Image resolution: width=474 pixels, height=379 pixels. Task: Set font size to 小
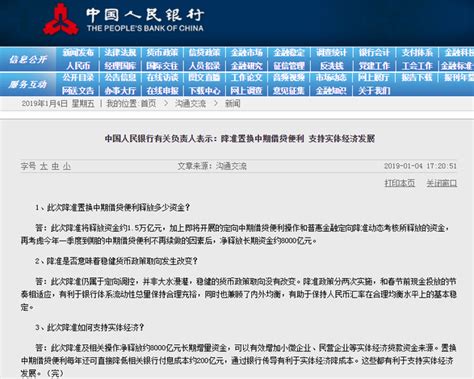[x=67, y=166]
